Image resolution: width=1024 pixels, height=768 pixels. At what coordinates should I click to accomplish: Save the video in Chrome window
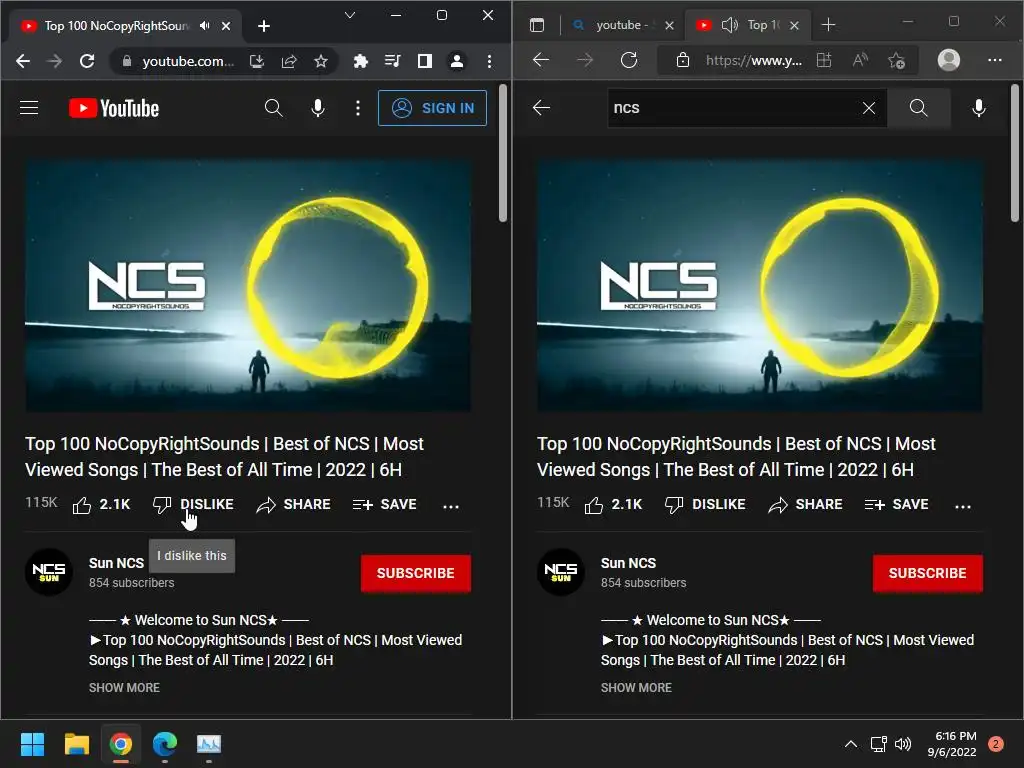(385, 505)
